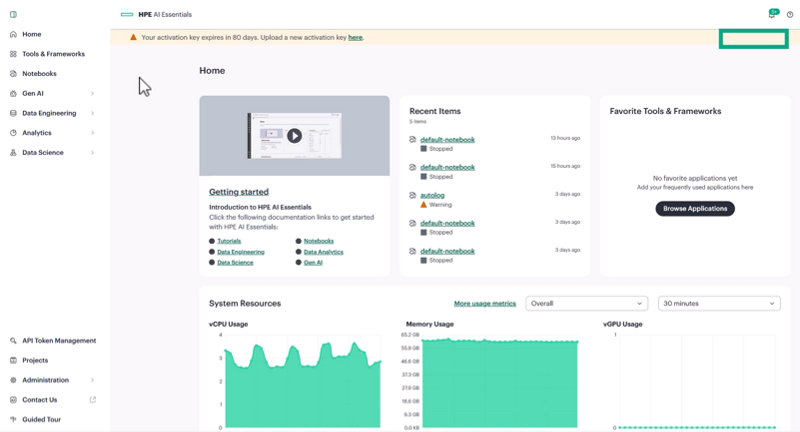800x432 pixels.
Task: Open the Getting started link
Action: (239, 192)
